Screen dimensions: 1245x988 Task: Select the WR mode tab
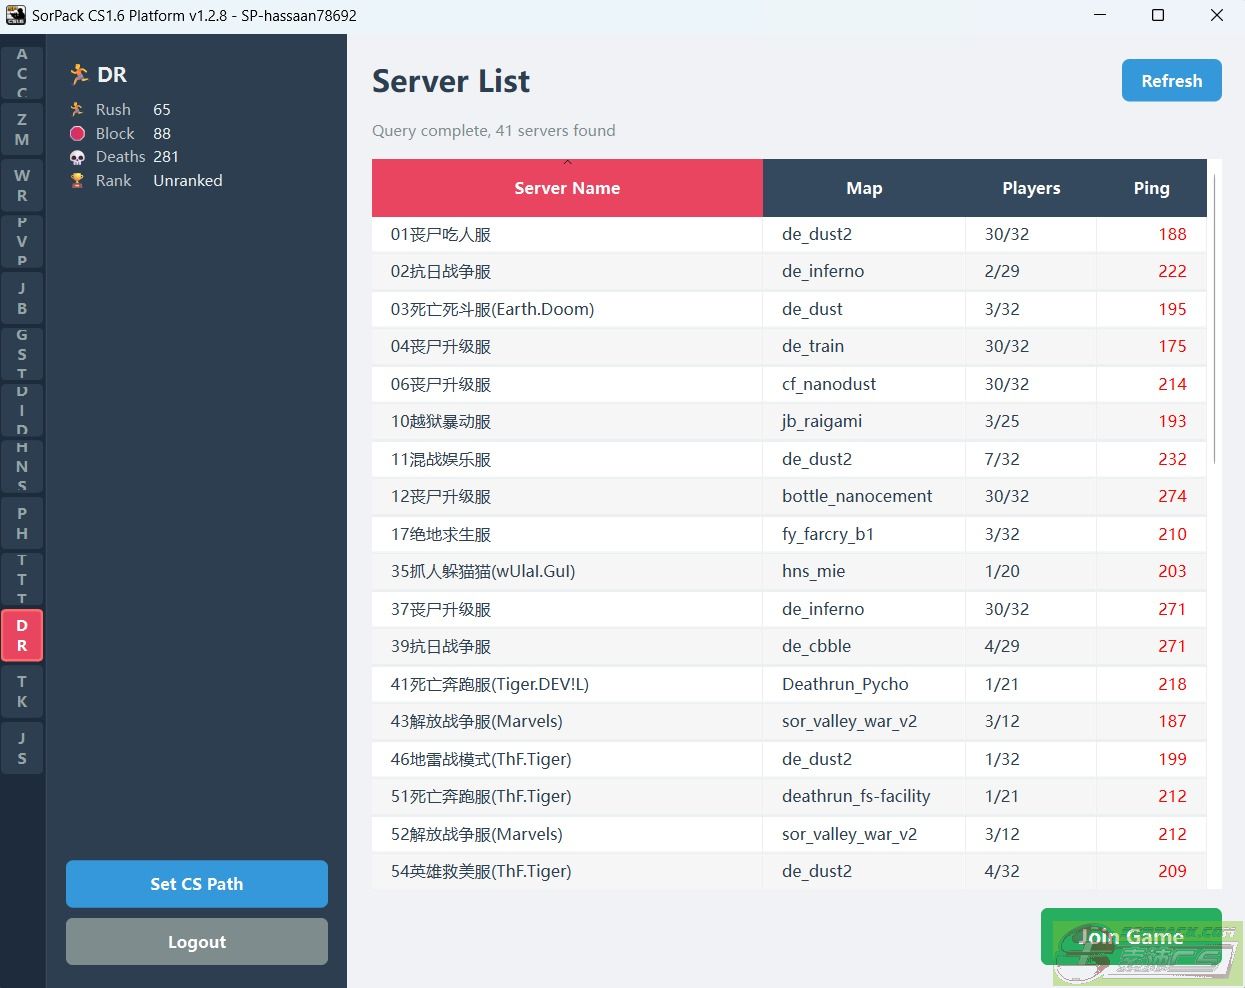(22, 185)
